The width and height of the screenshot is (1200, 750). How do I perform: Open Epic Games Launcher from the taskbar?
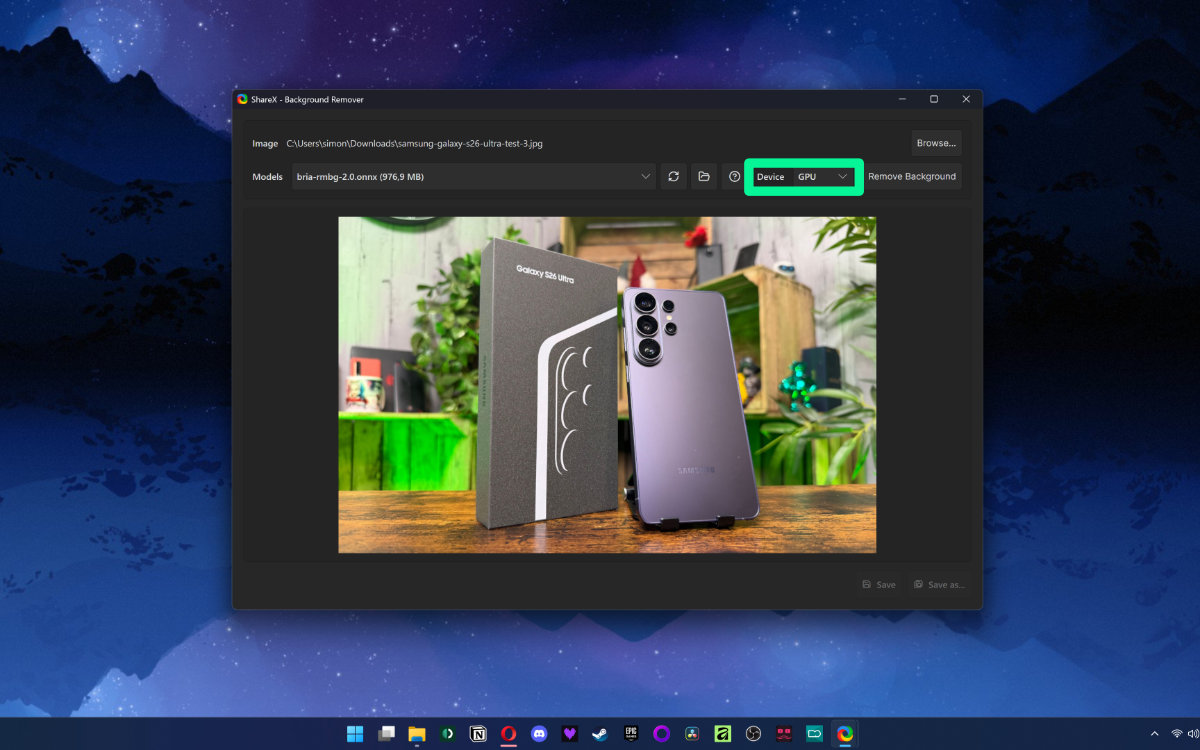[x=631, y=734]
